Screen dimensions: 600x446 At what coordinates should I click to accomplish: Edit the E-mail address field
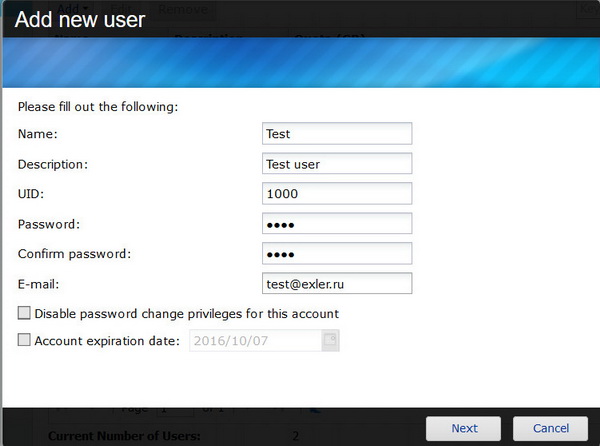pos(337,284)
